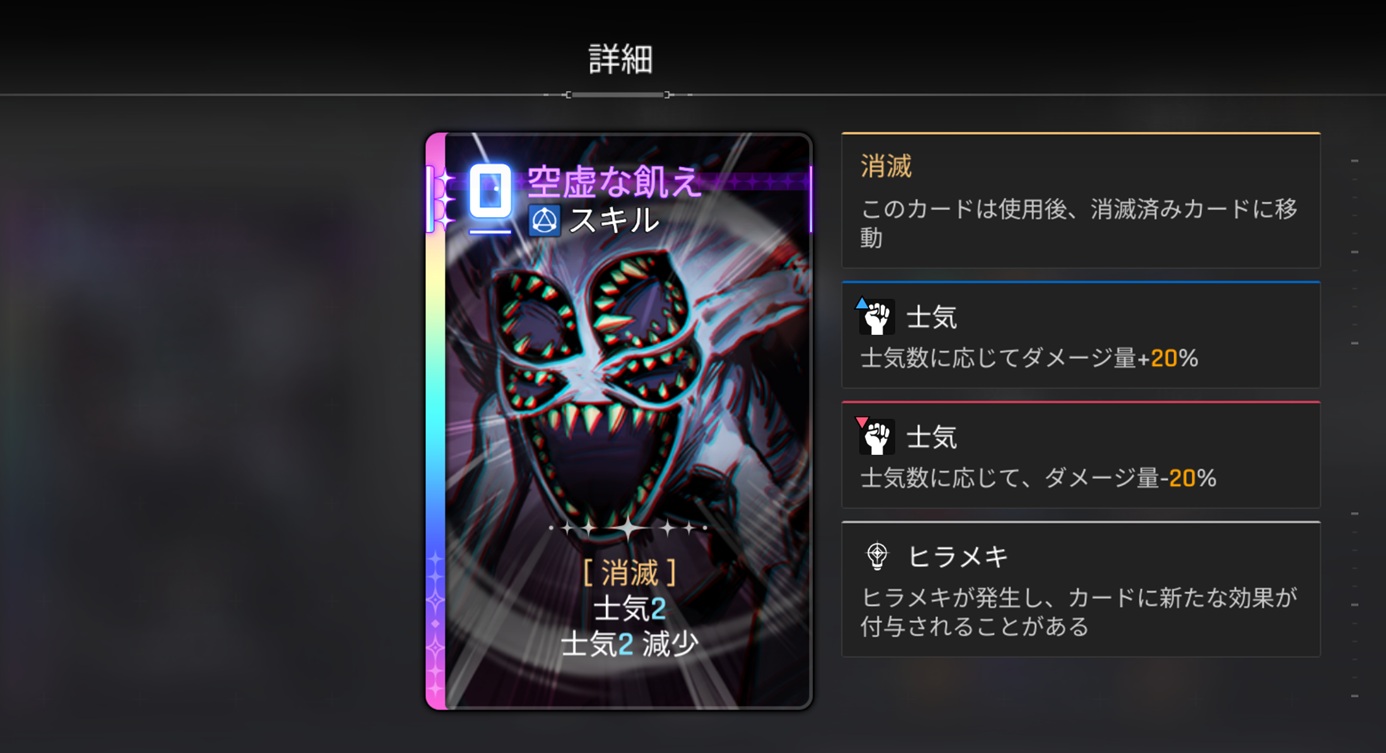Click the morale debuff fist icon
Screen dimensions: 1386x753
point(876,437)
